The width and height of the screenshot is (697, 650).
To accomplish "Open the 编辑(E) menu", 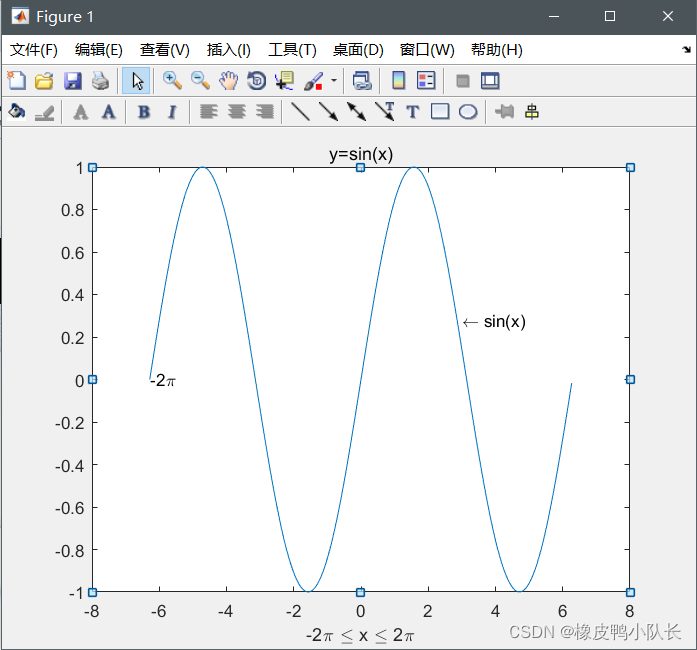I will (x=99, y=50).
